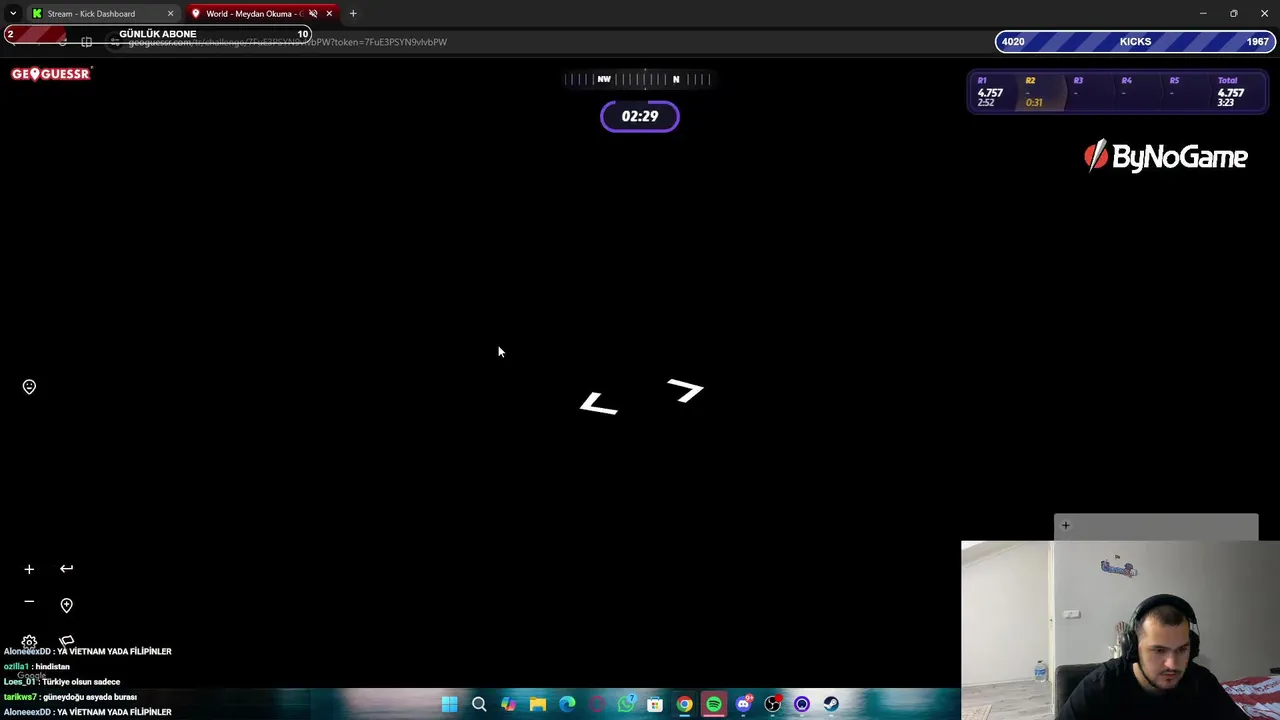
Task: Select World - Meydan Okuma tab
Action: point(252,14)
